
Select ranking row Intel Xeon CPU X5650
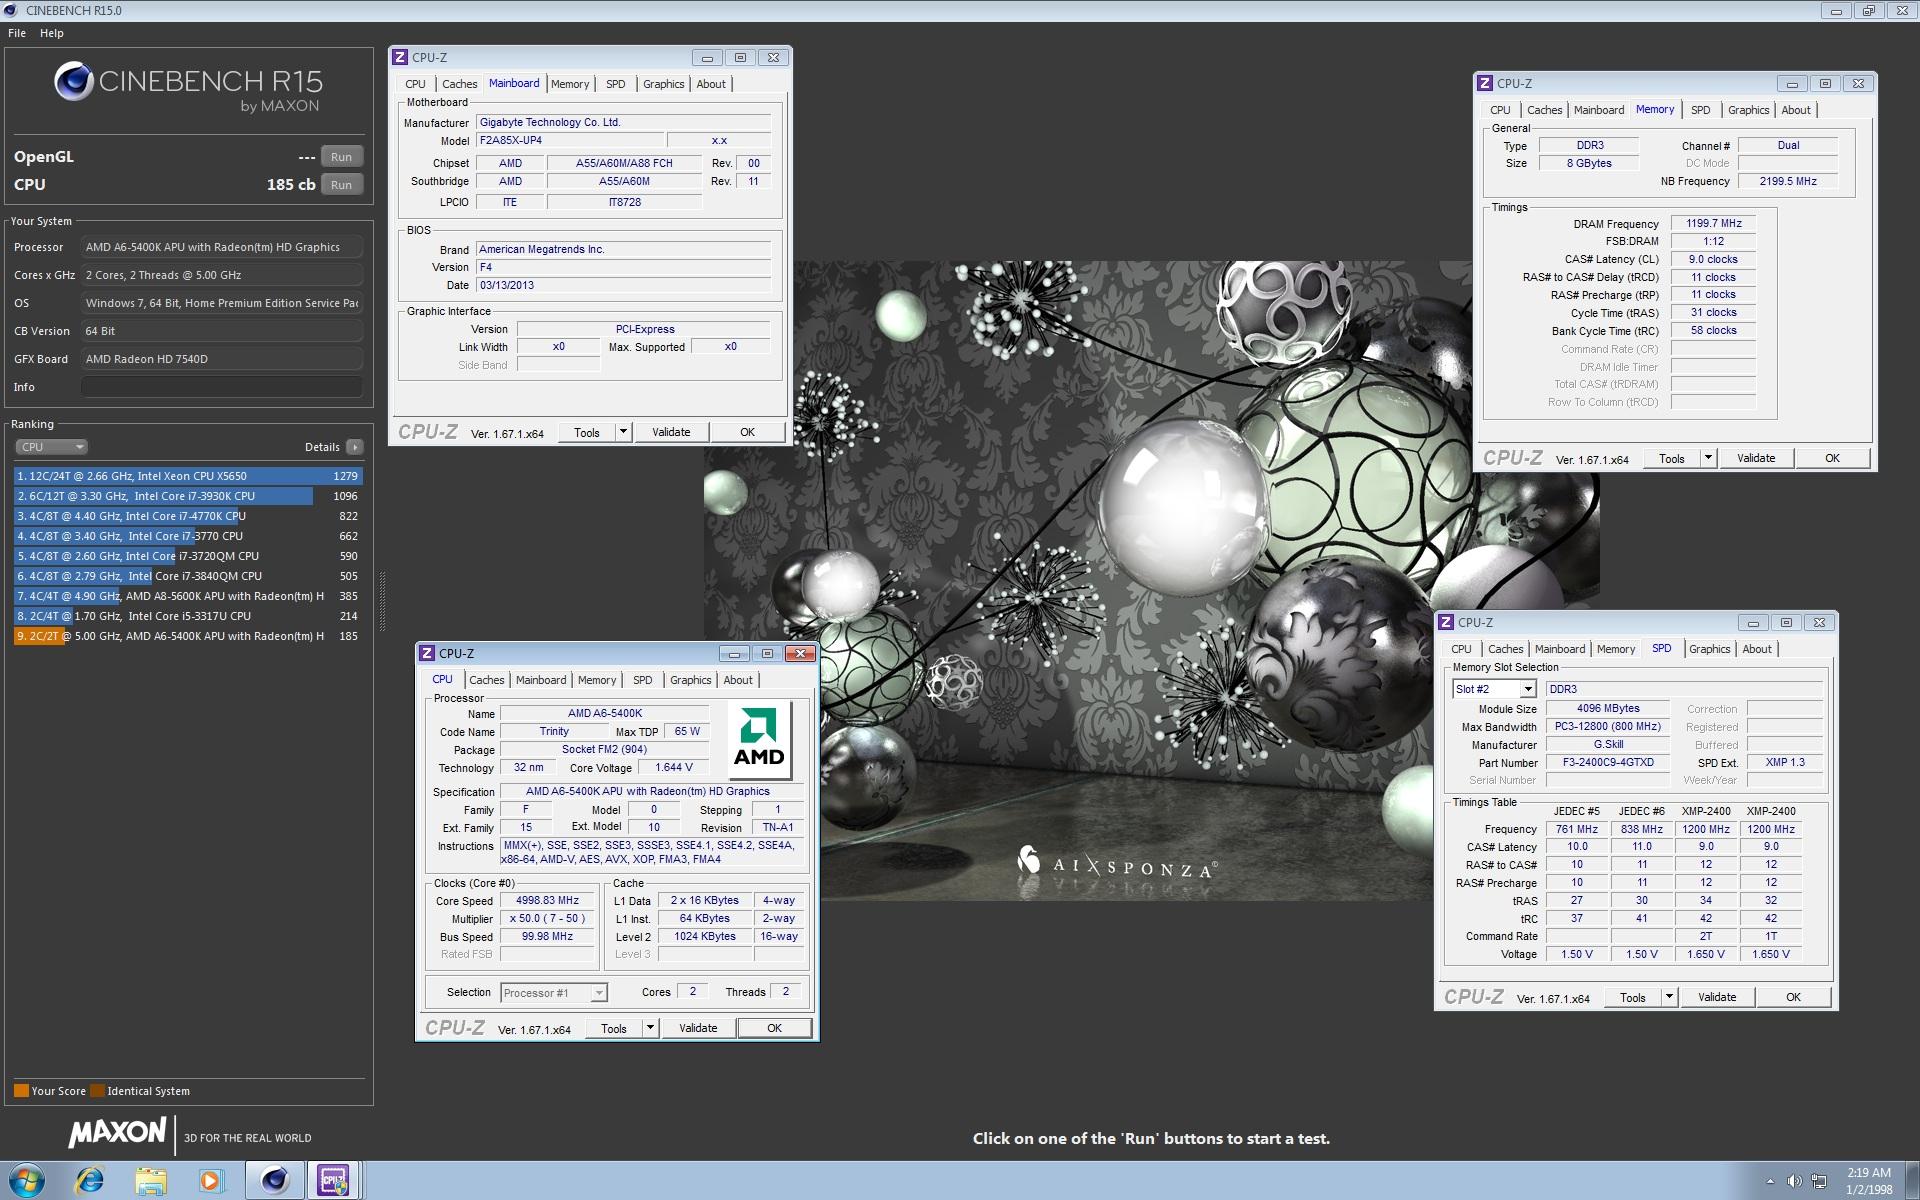[188, 476]
